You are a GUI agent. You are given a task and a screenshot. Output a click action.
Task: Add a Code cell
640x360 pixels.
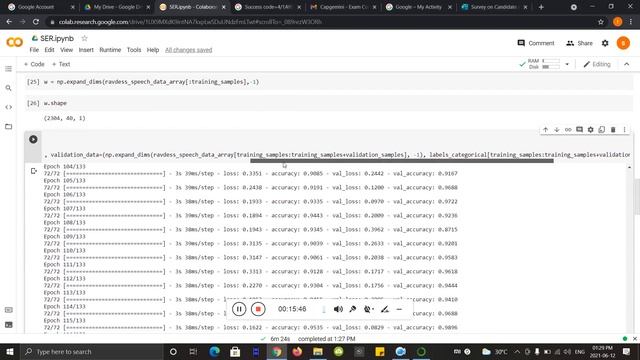pyautogui.click(x=34, y=64)
